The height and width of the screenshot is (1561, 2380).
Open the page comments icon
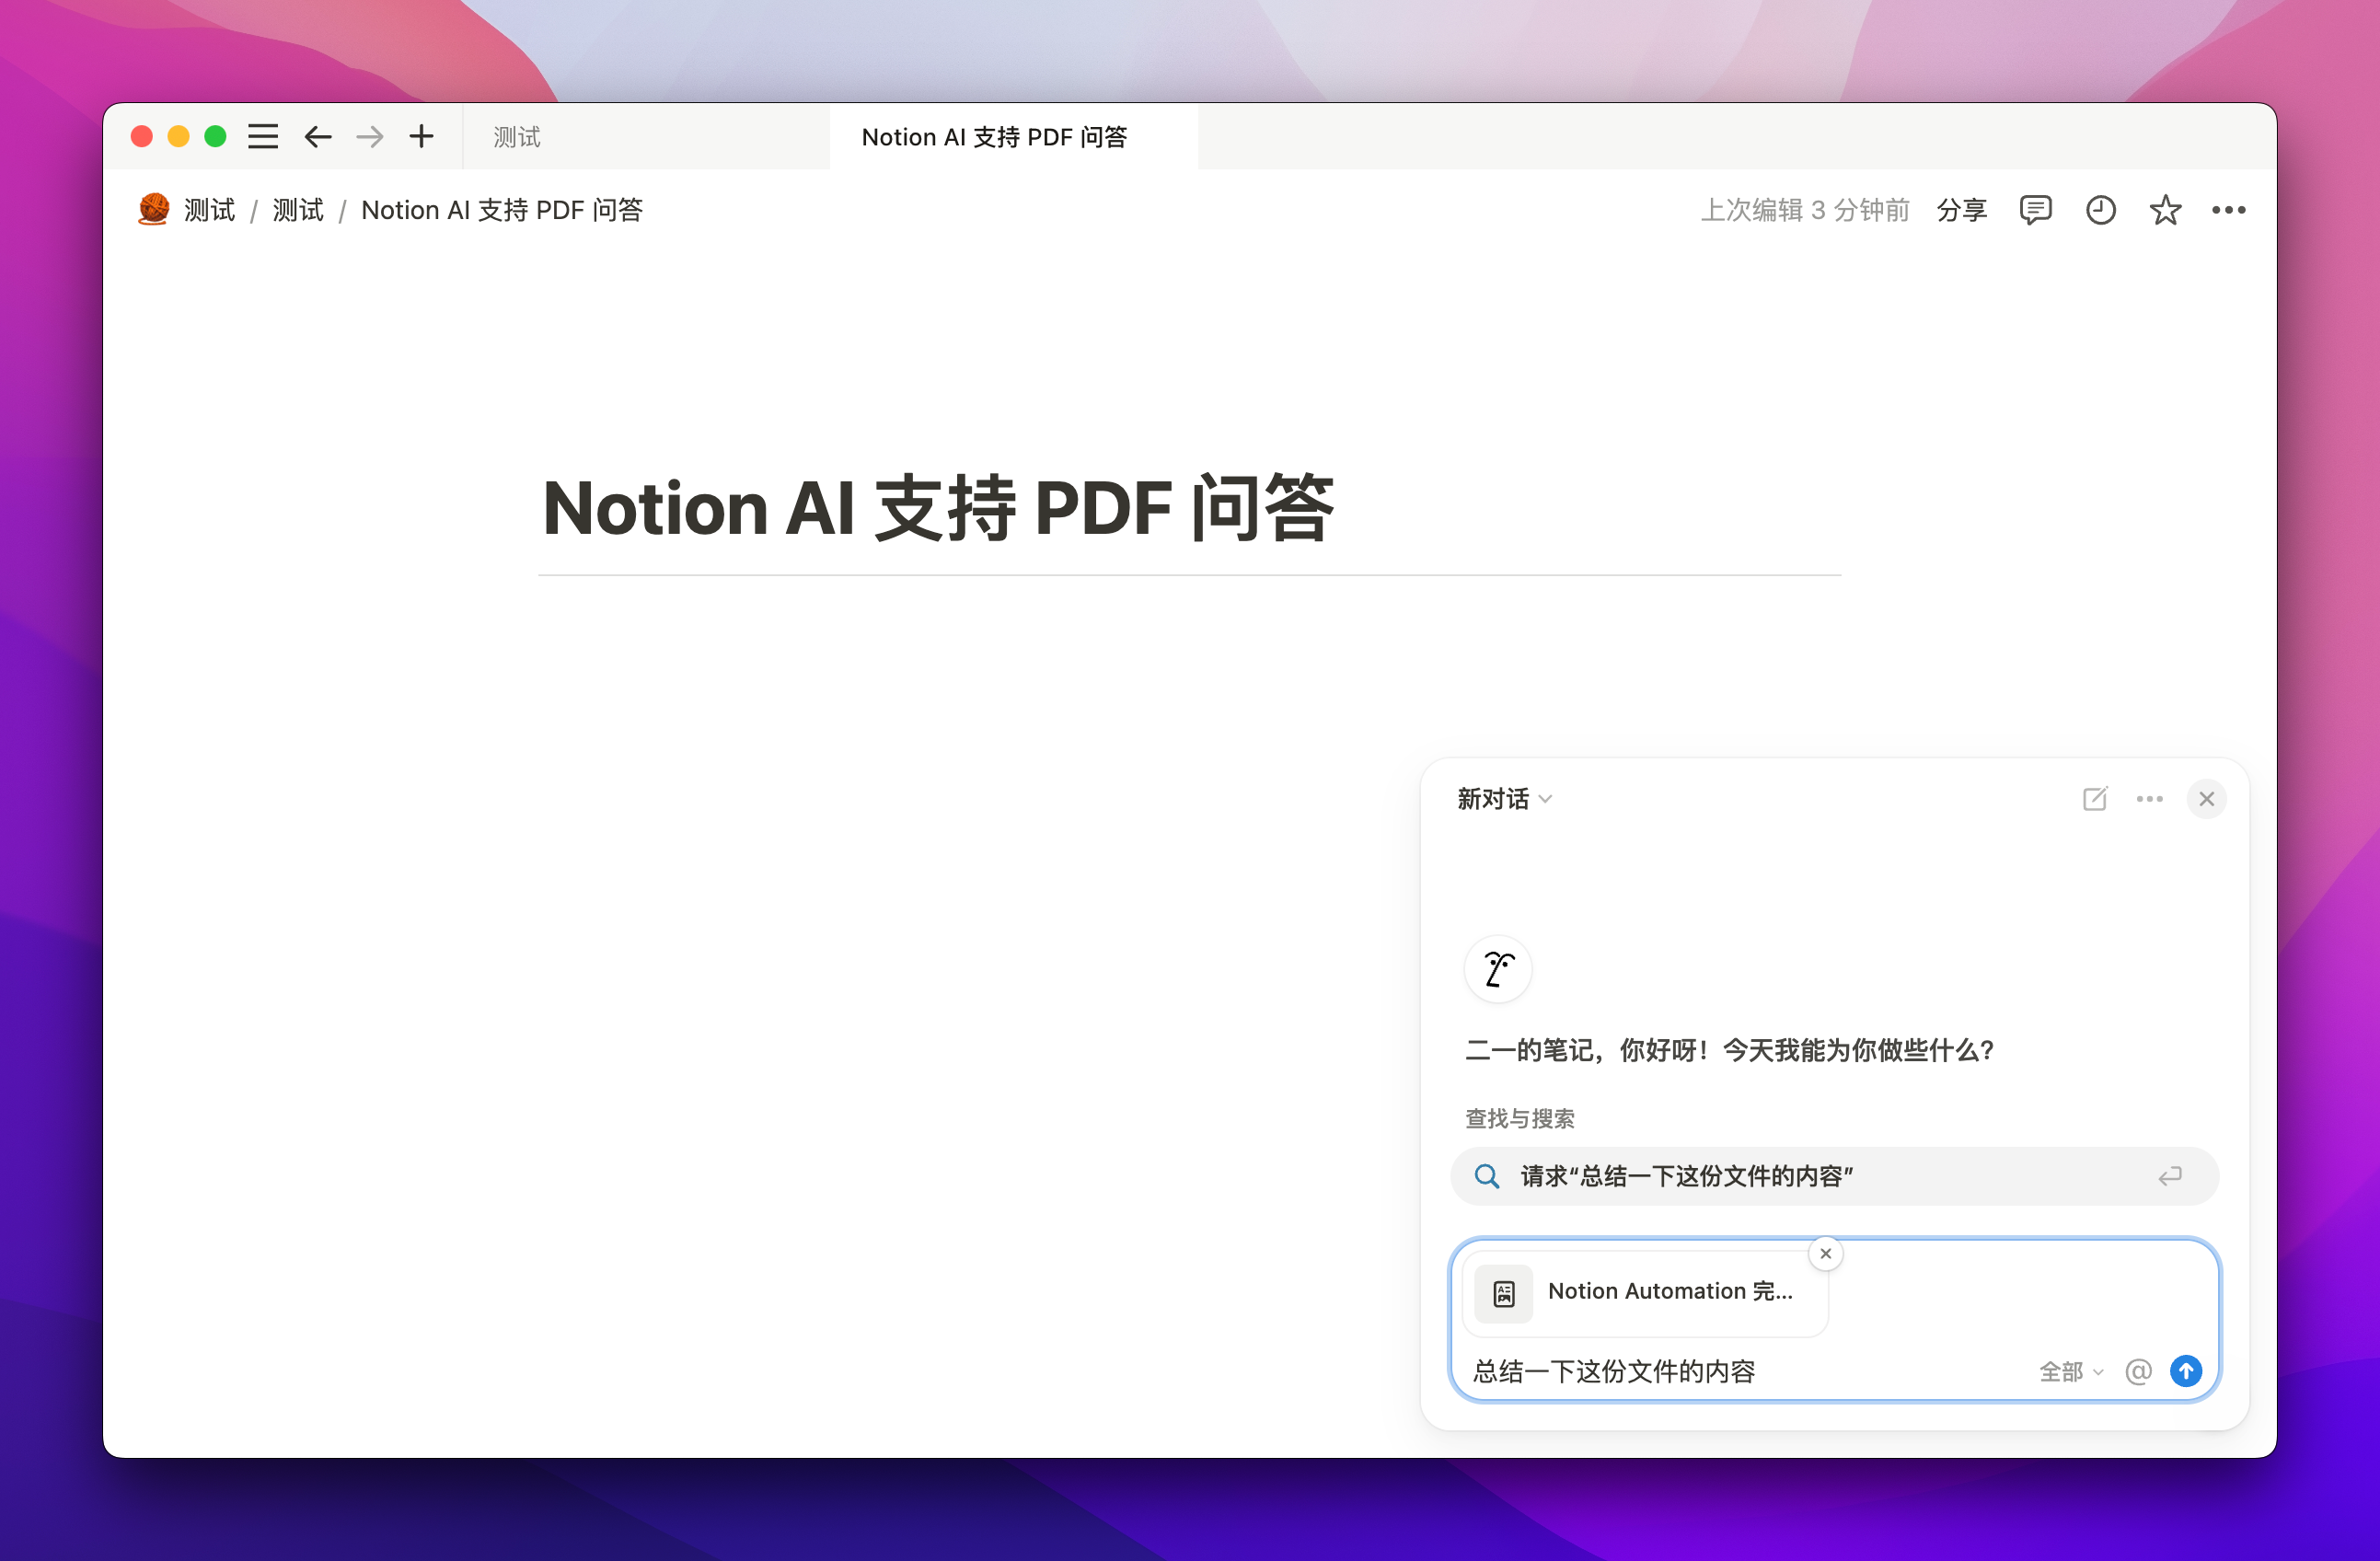coord(2035,210)
